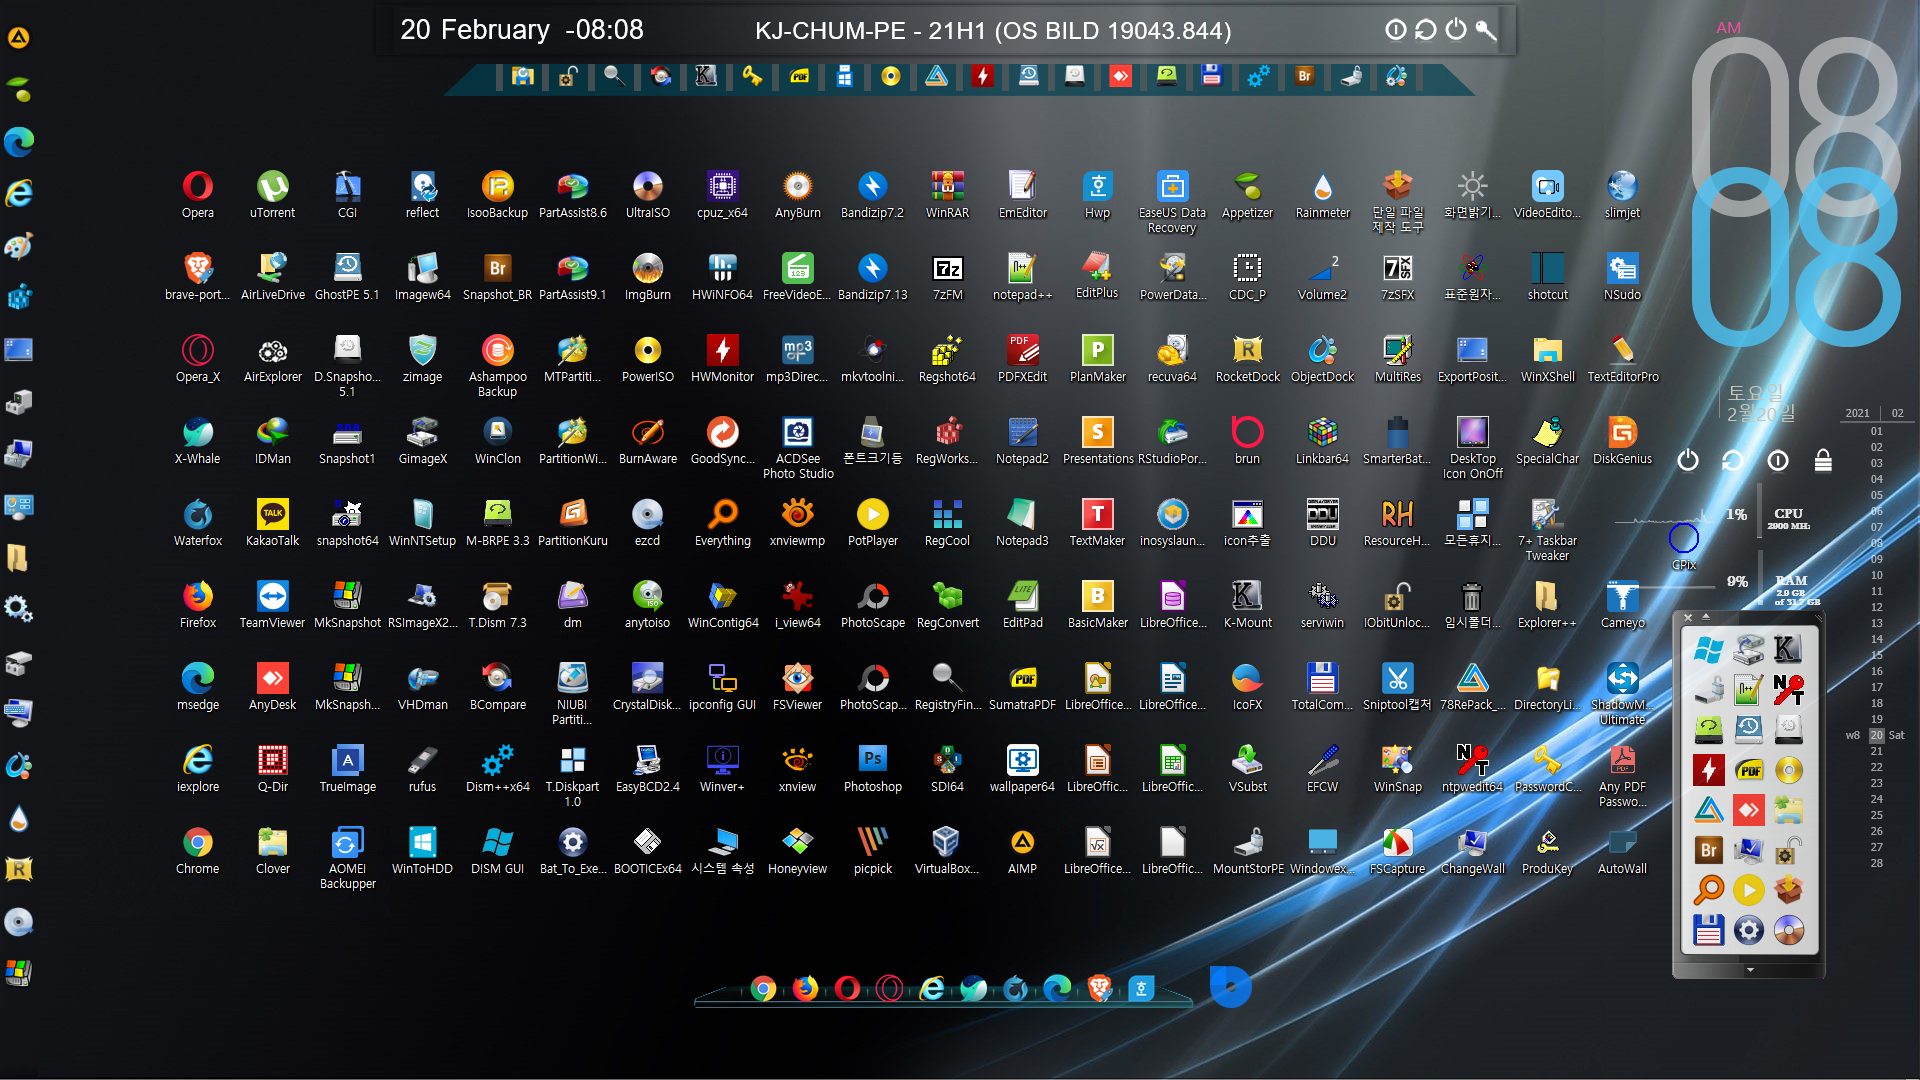Launch PhotoScape shortcut
Image resolution: width=1920 pixels, height=1080 pixels.
(x=872, y=604)
